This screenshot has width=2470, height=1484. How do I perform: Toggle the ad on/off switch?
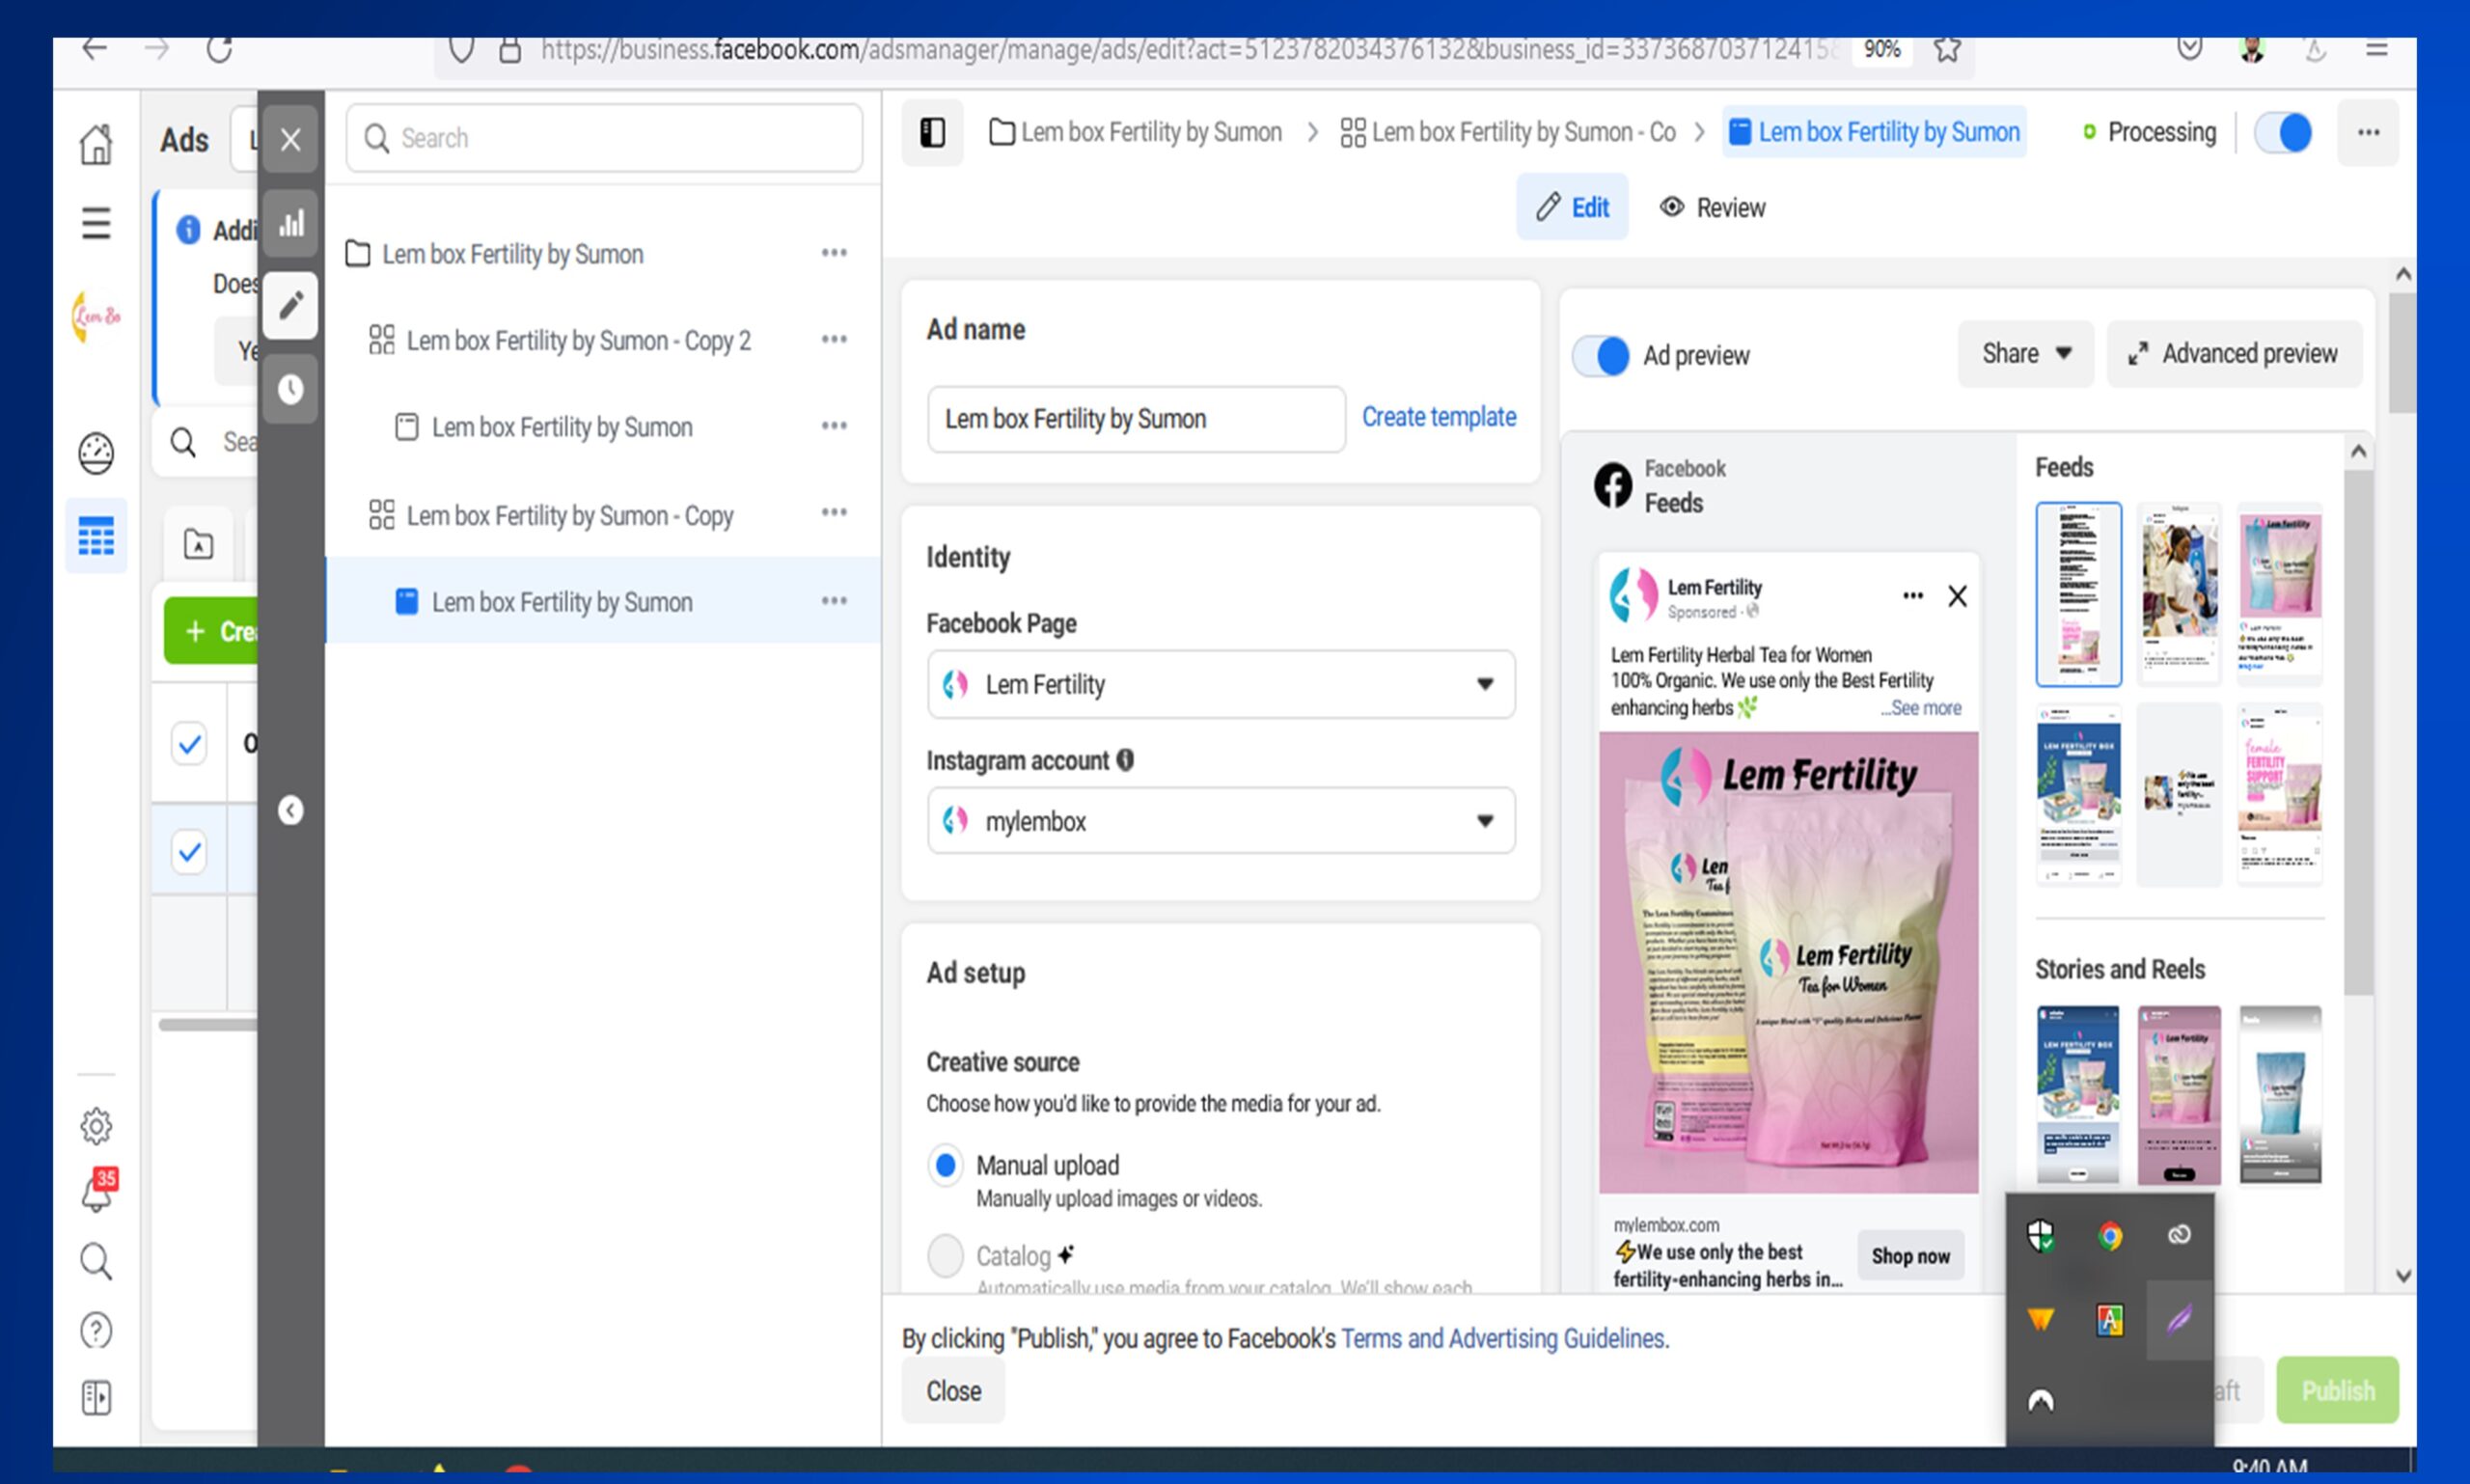click(2283, 132)
